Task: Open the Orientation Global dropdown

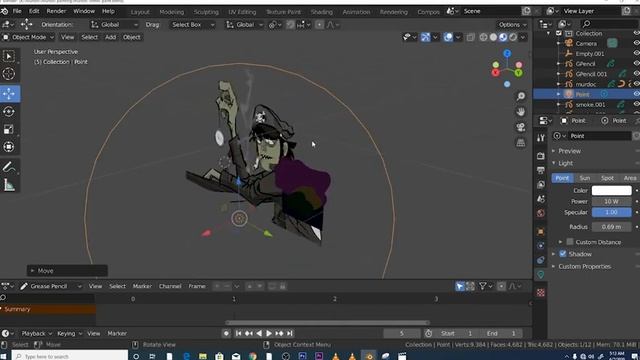Action: tap(114, 24)
